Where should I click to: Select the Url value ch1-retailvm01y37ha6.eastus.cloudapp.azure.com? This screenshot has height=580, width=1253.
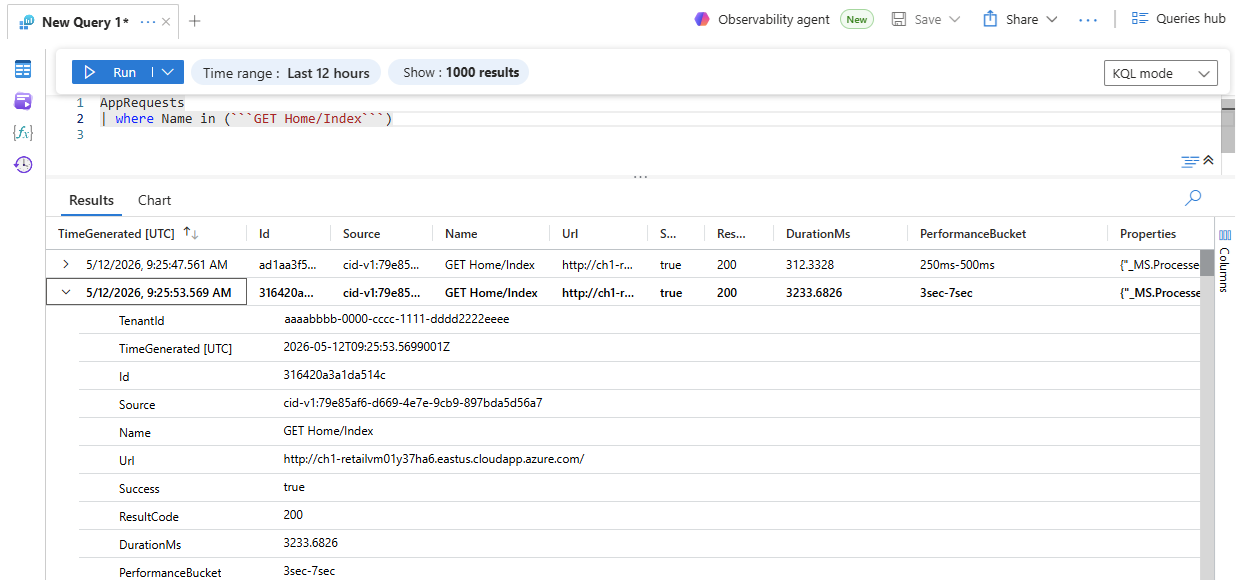click(x=433, y=459)
